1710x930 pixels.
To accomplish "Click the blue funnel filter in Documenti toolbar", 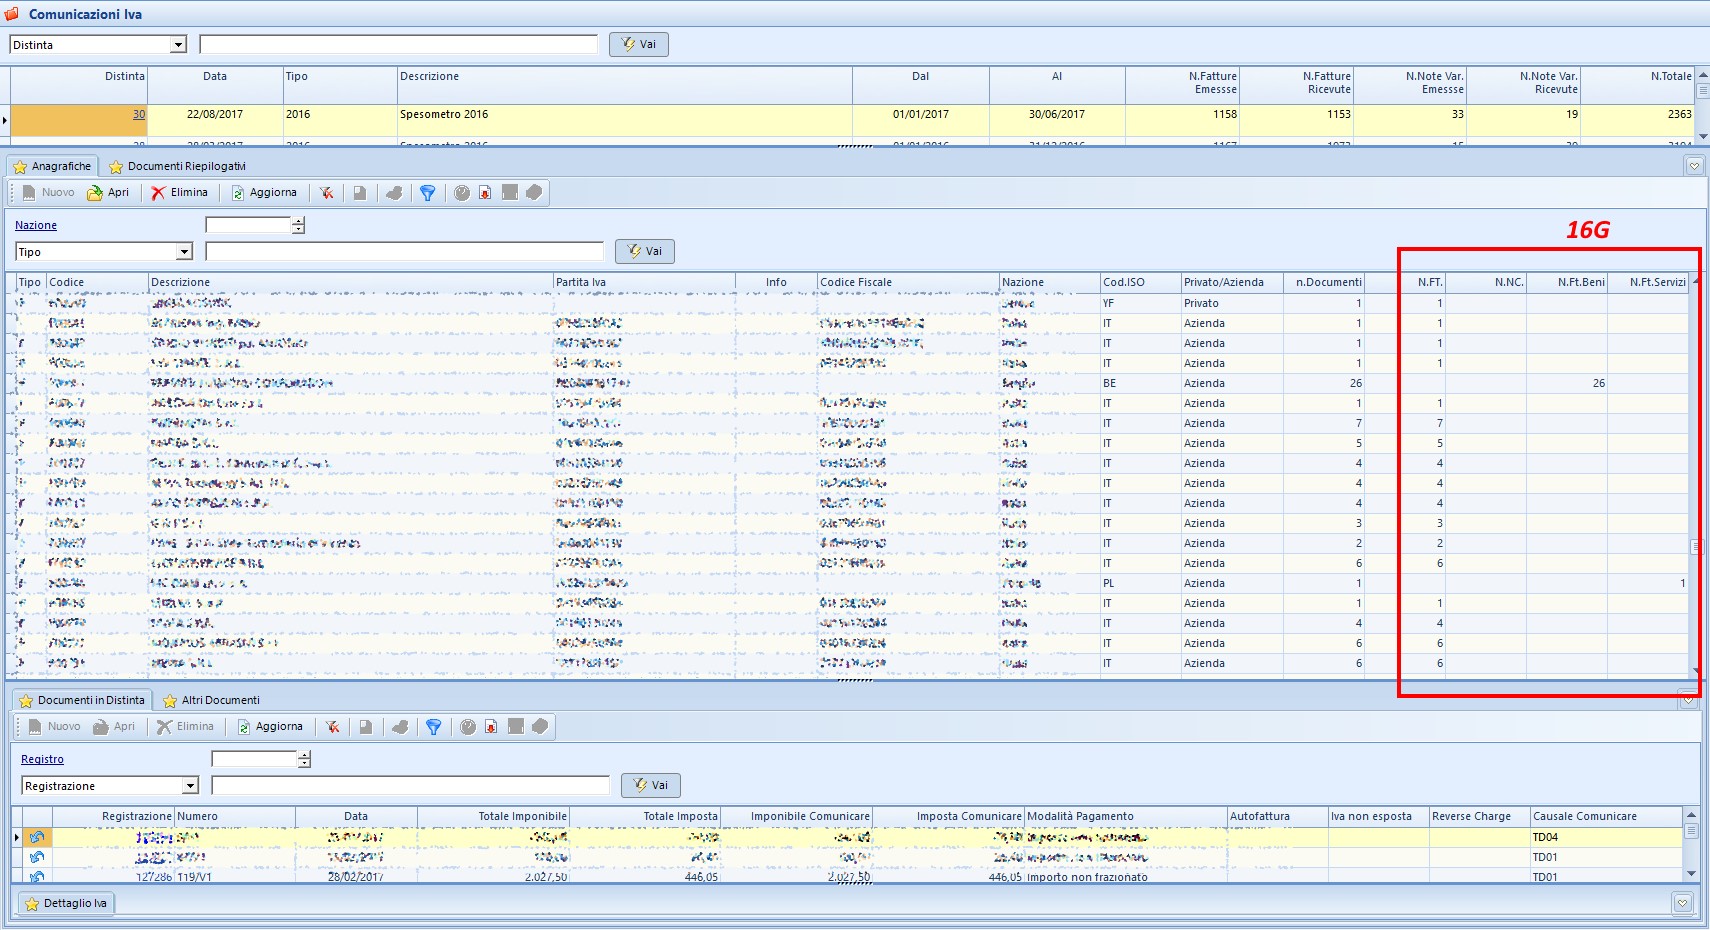I will tap(434, 727).
